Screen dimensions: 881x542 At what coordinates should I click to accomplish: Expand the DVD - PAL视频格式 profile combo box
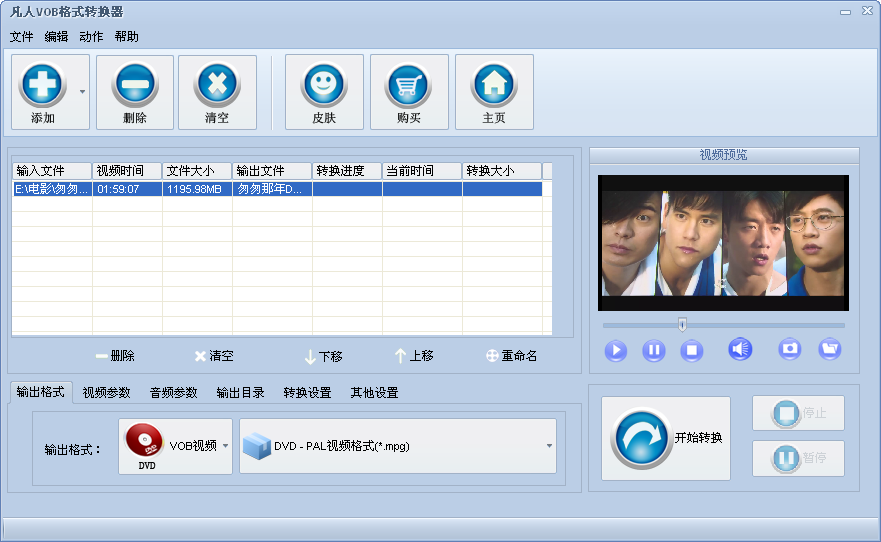[x=549, y=446]
